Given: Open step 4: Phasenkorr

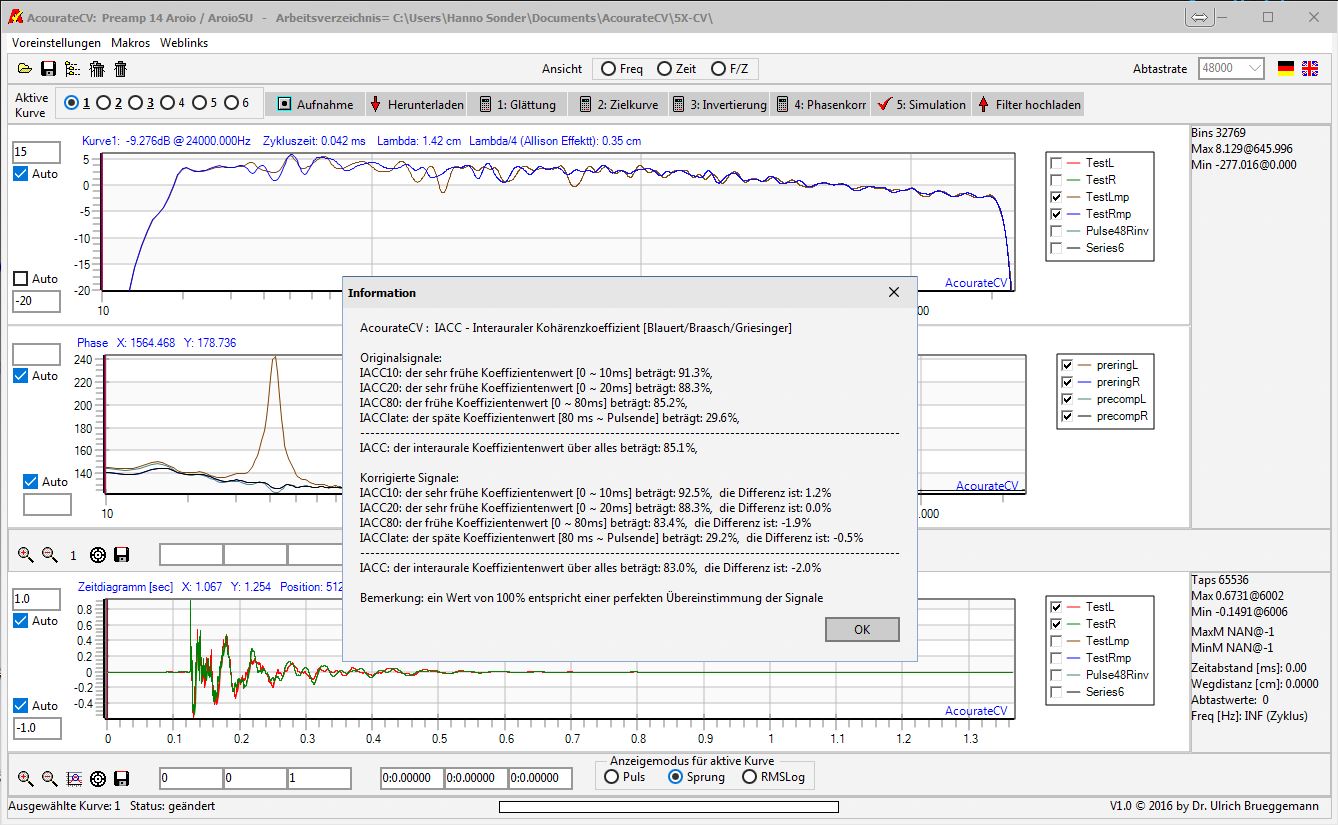Looking at the screenshot, I should [x=821, y=104].
